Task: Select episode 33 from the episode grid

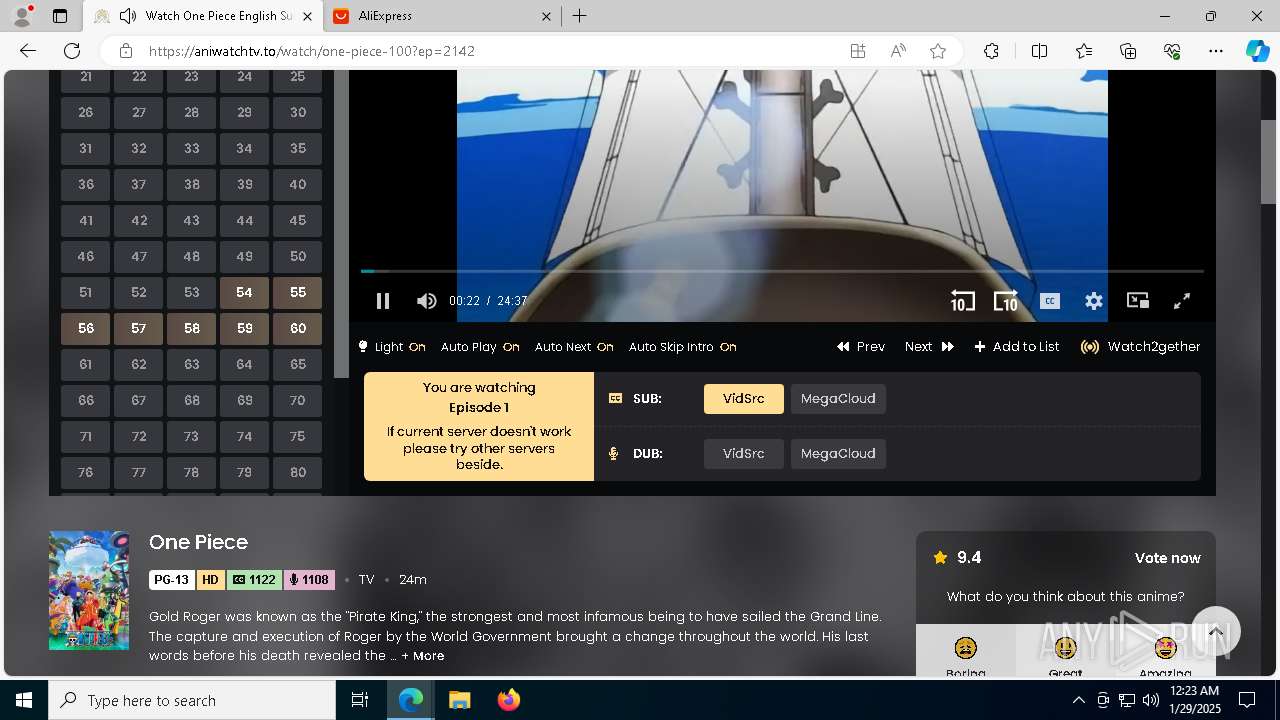Action: [x=191, y=149]
